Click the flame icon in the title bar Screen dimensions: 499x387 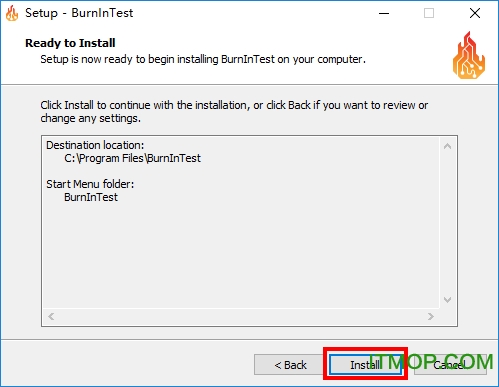[12, 14]
